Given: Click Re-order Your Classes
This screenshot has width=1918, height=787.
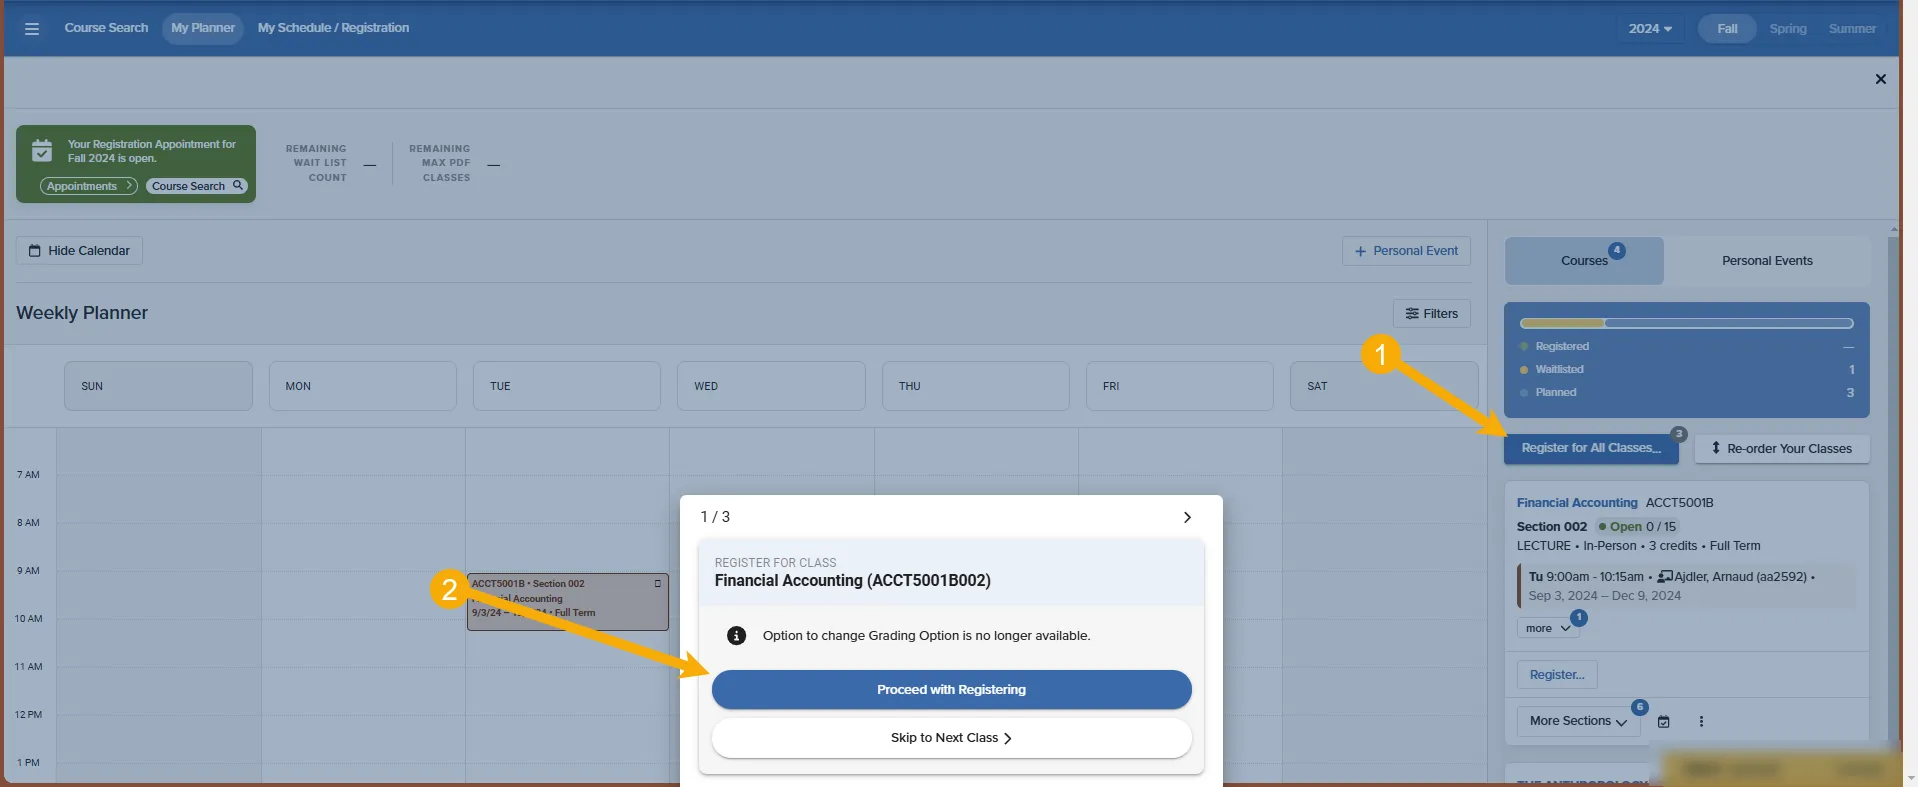Looking at the screenshot, I should (x=1782, y=449).
